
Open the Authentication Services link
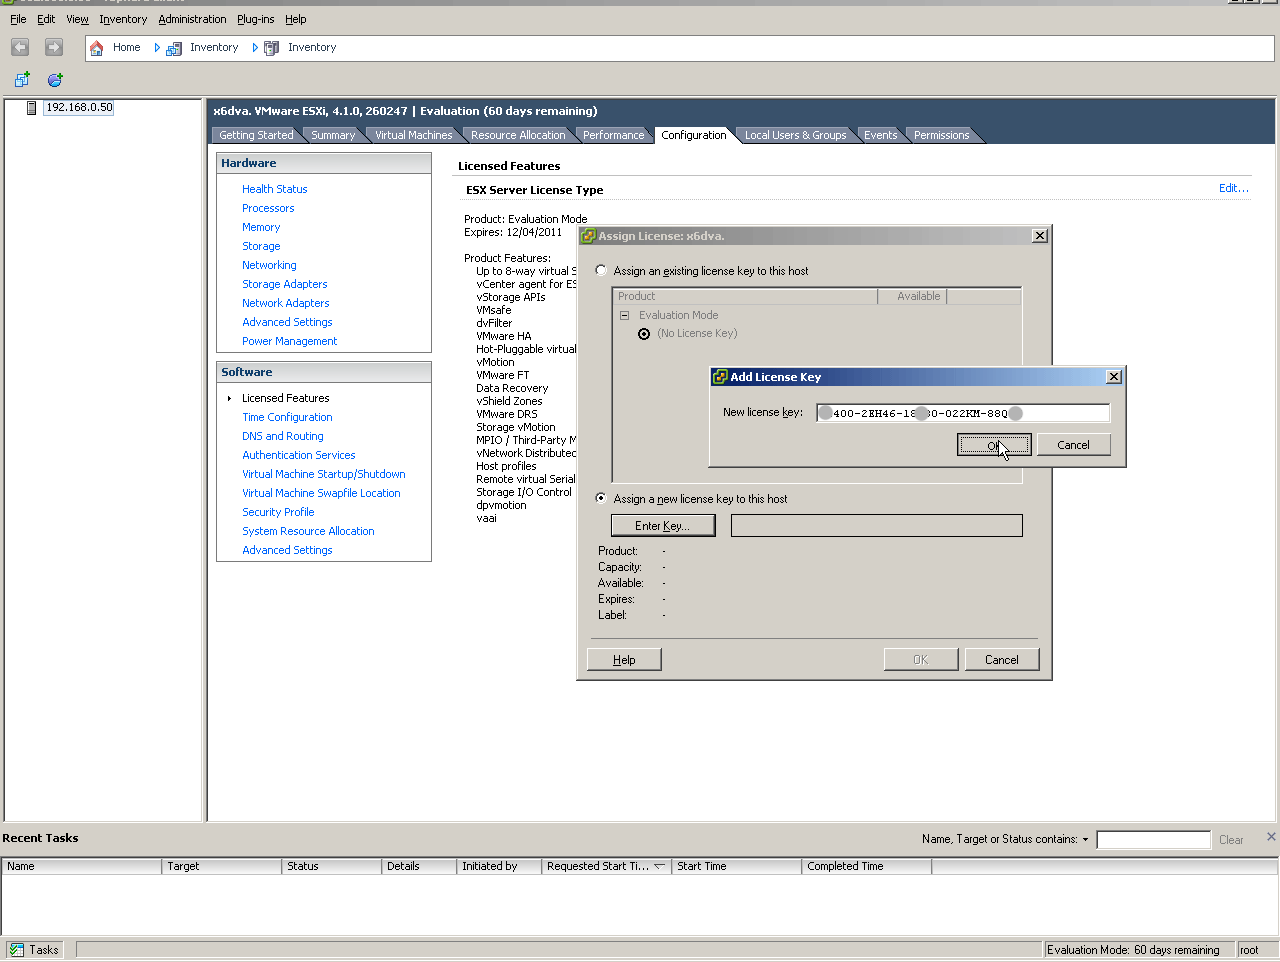pos(299,455)
